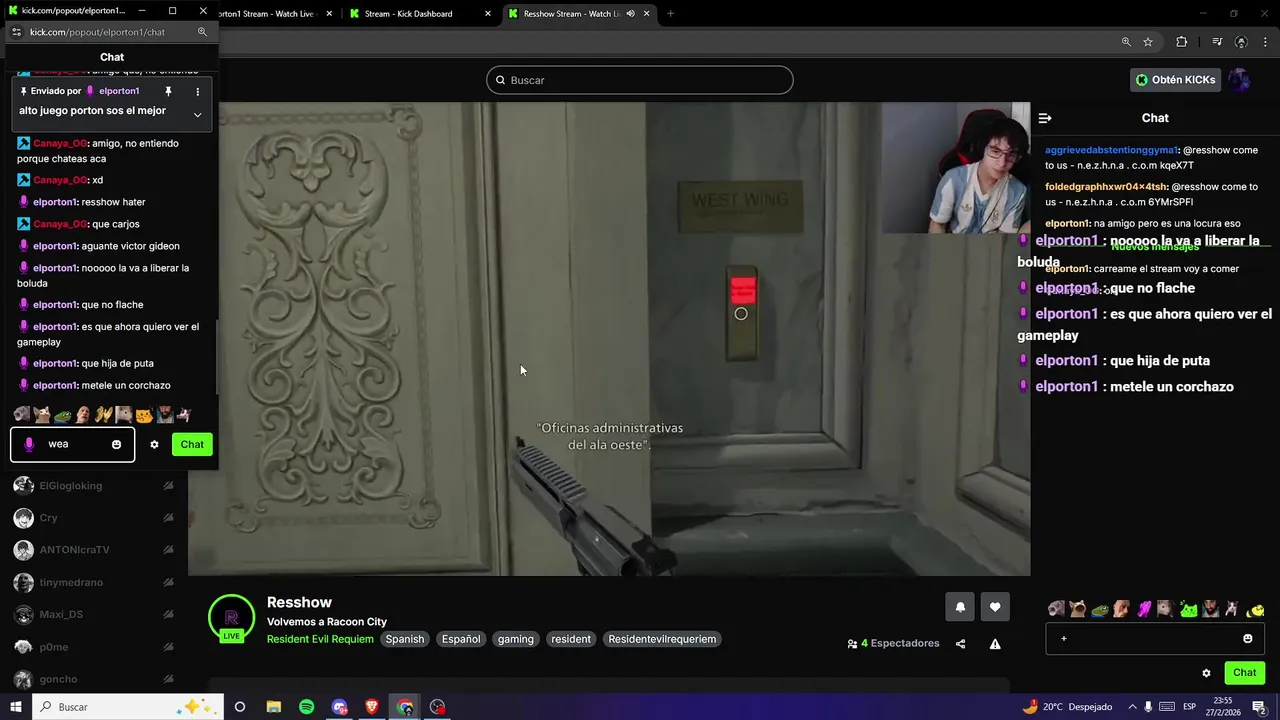This screenshot has height=720, width=1280.
Task: Select the Pepe frog emote in popout chat
Action: [x=62, y=414]
